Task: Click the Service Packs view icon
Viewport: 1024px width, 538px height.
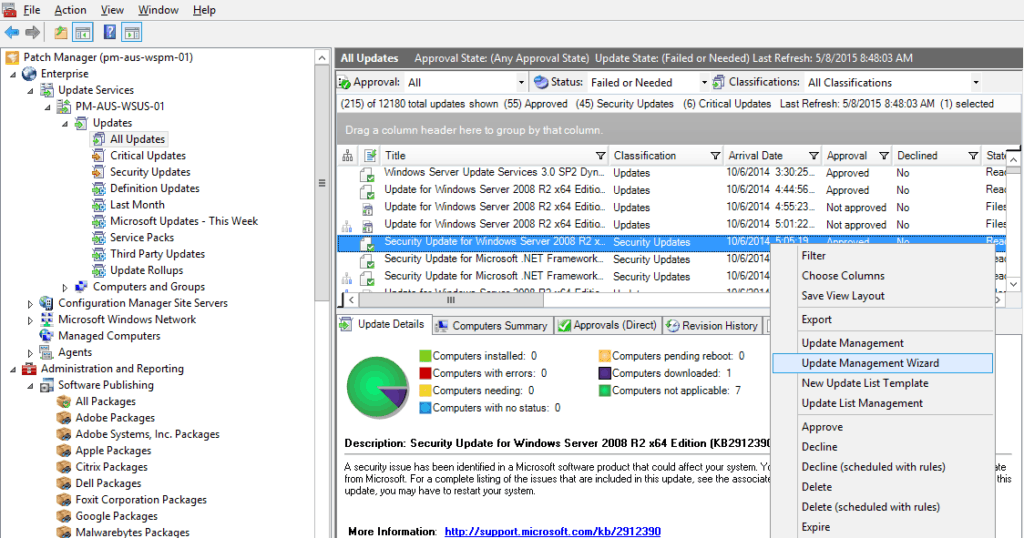Action: click(x=98, y=237)
